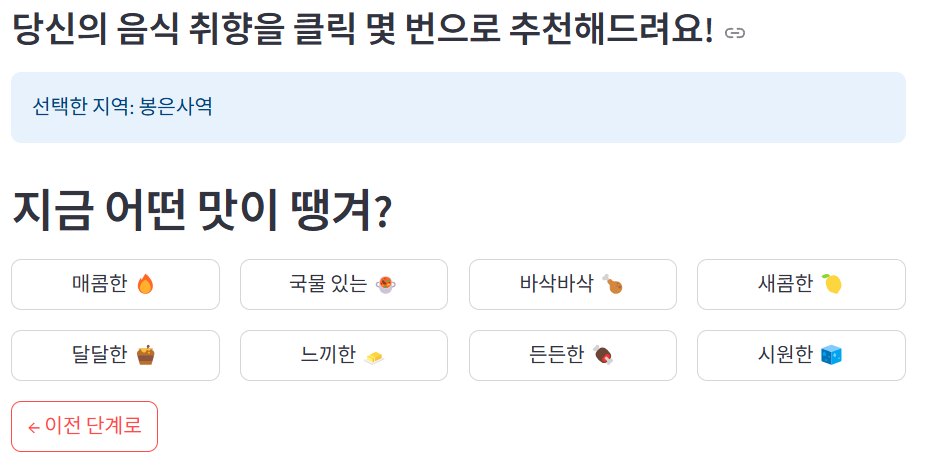This screenshot has height=471, width=937.
Task: Choose the 시원한 flavor button
Action: coord(801,355)
